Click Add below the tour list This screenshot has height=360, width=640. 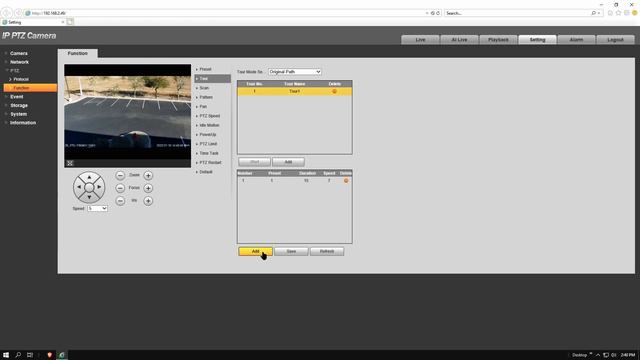click(288, 162)
